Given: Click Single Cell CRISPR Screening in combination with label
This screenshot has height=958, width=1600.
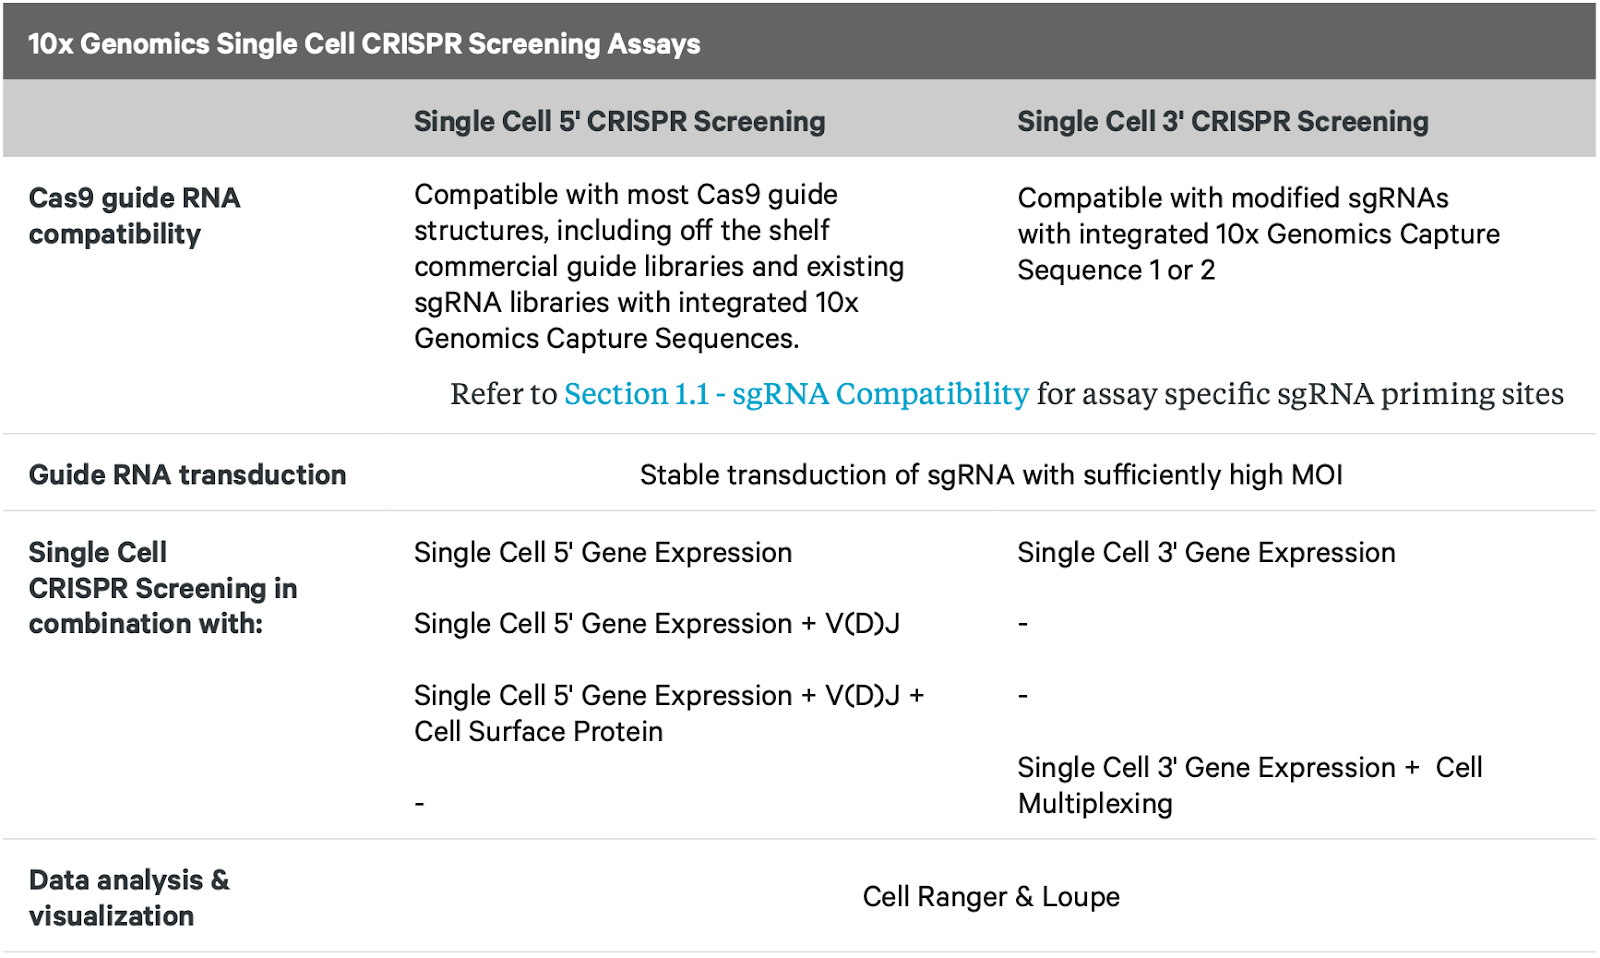Looking at the screenshot, I should pos(163,588).
